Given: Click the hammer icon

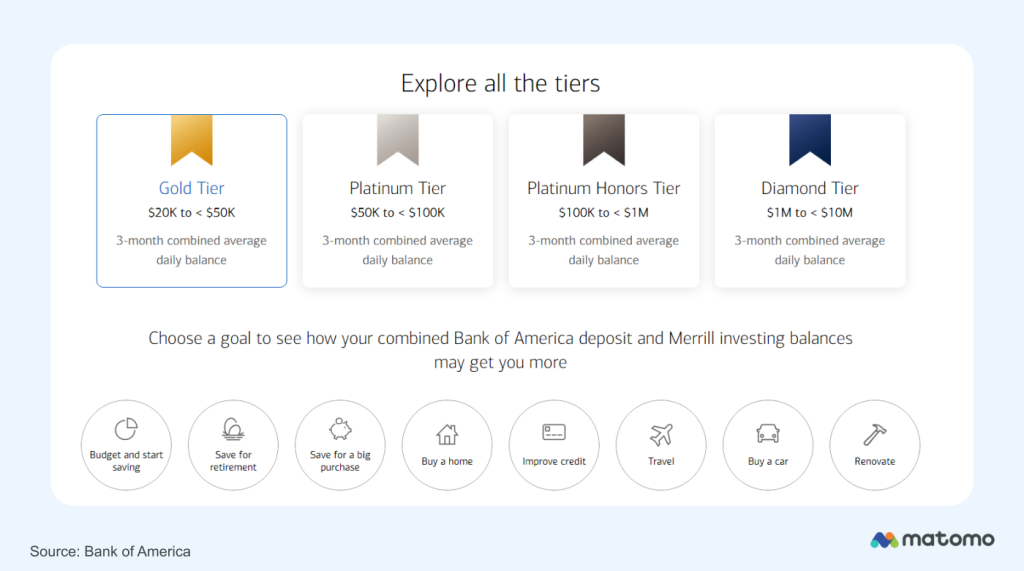Looking at the screenshot, I should coord(874,434).
